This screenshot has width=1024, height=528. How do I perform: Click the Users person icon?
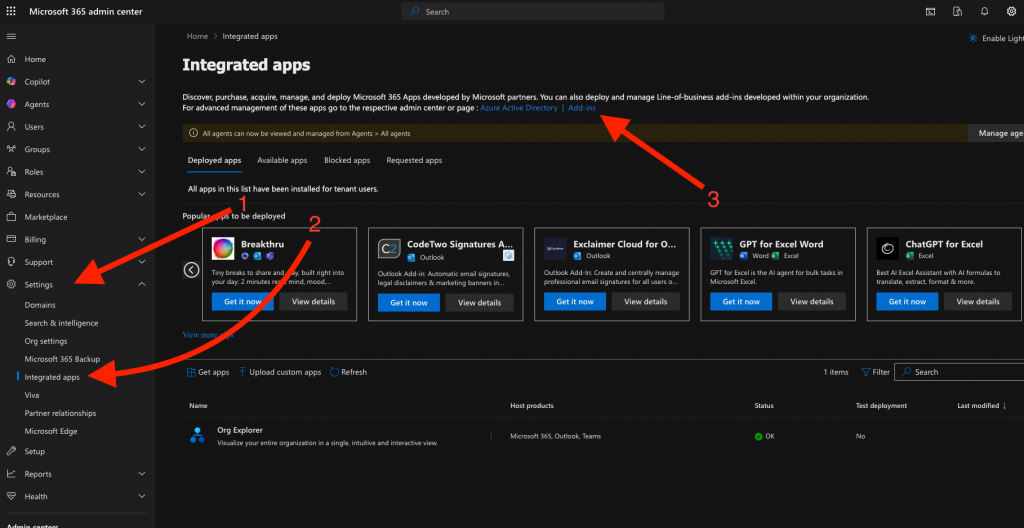click(11, 127)
